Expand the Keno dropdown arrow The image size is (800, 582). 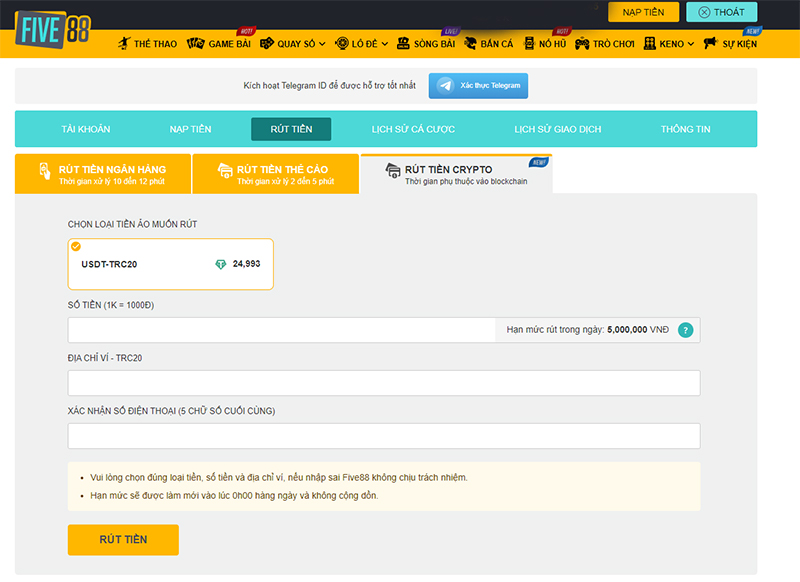point(691,44)
